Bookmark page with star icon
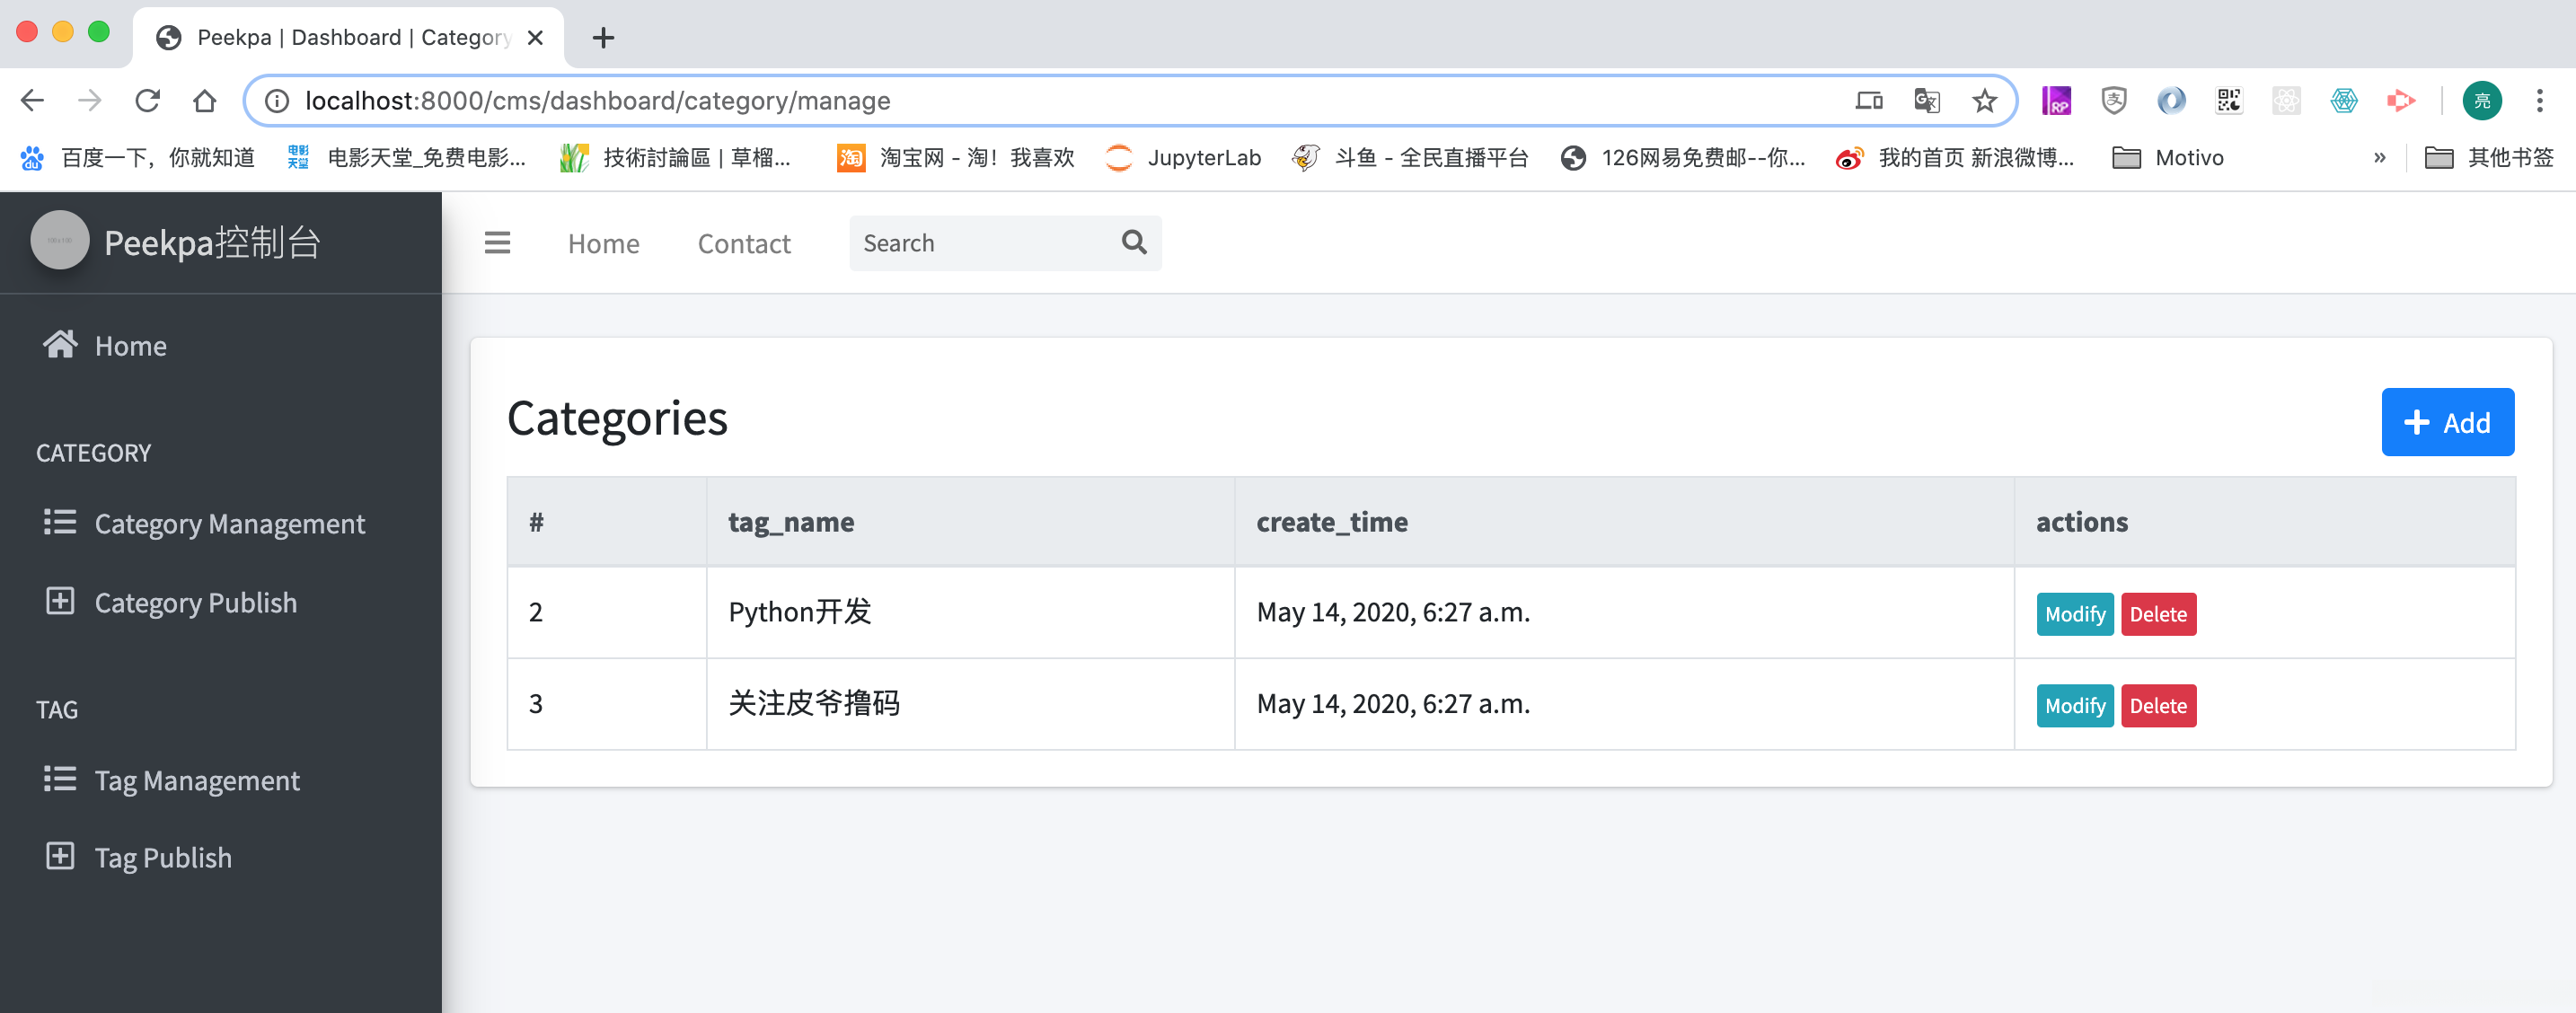The height and width of the screenshot is (1013, 2576). pos(1984,101)
